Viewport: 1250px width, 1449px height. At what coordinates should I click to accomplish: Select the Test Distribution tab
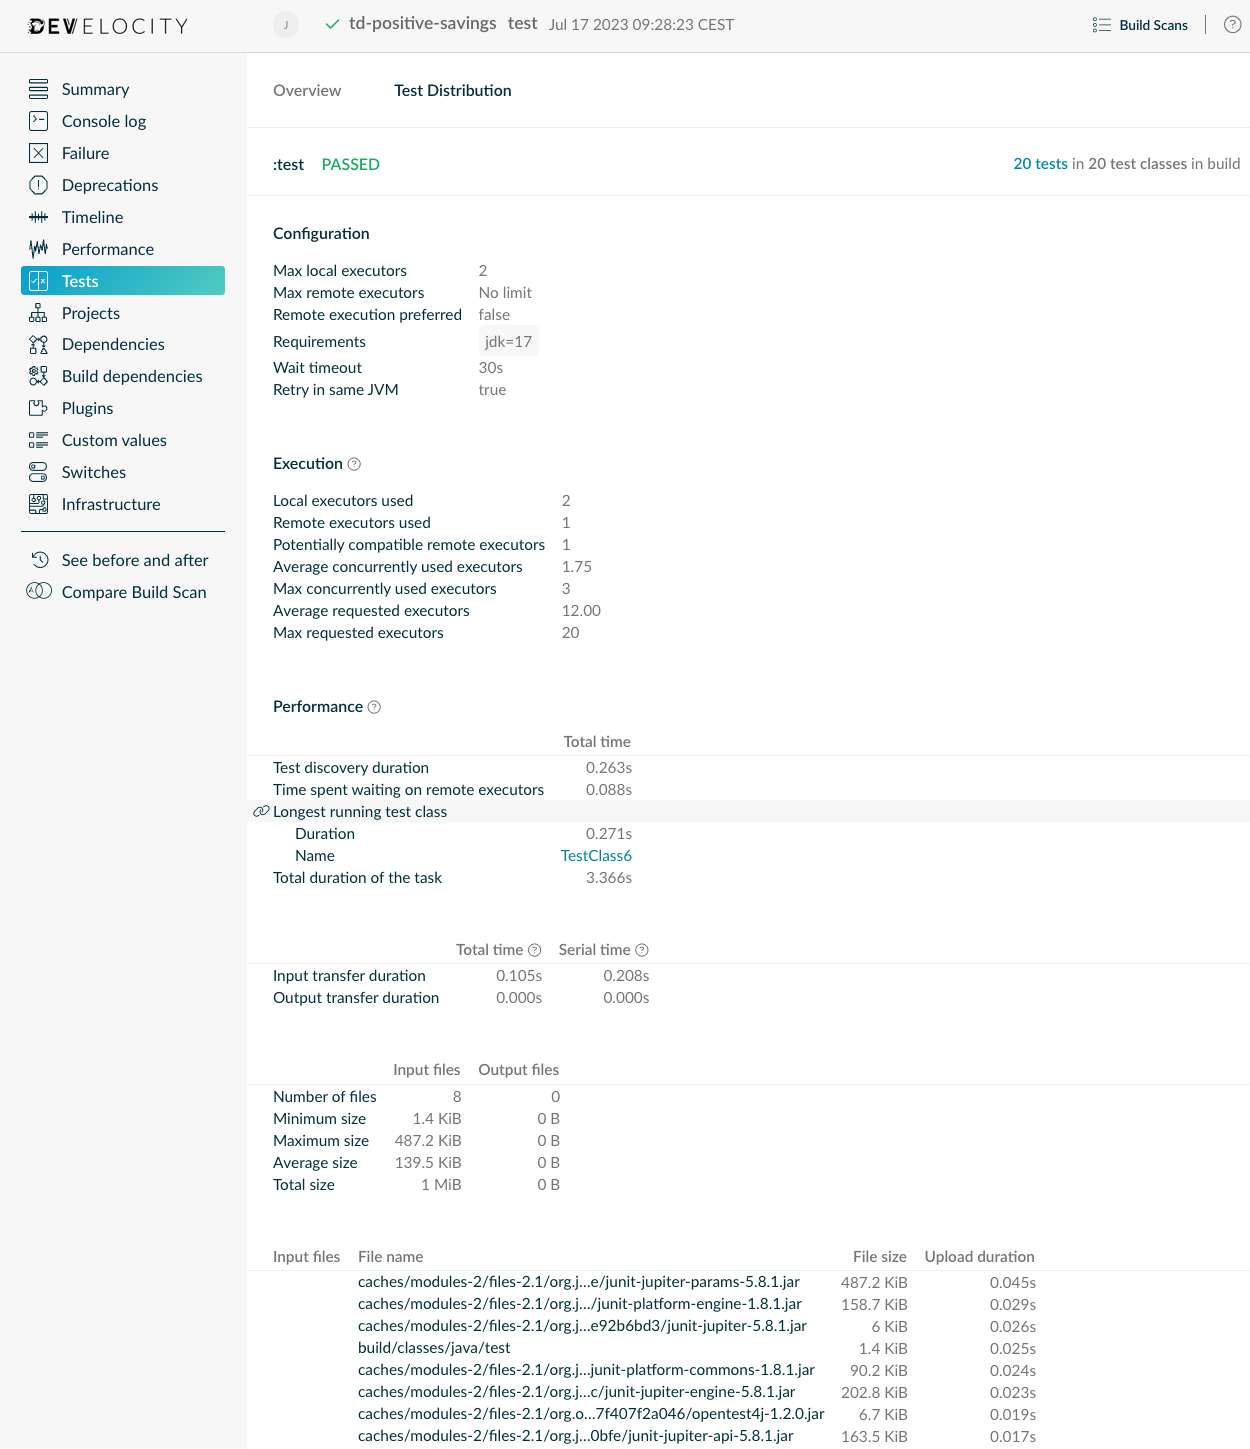[452, 90]
